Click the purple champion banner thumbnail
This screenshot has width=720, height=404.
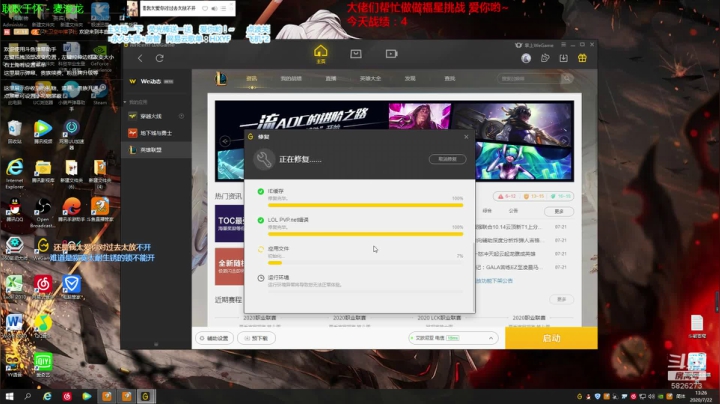(420, 116)
